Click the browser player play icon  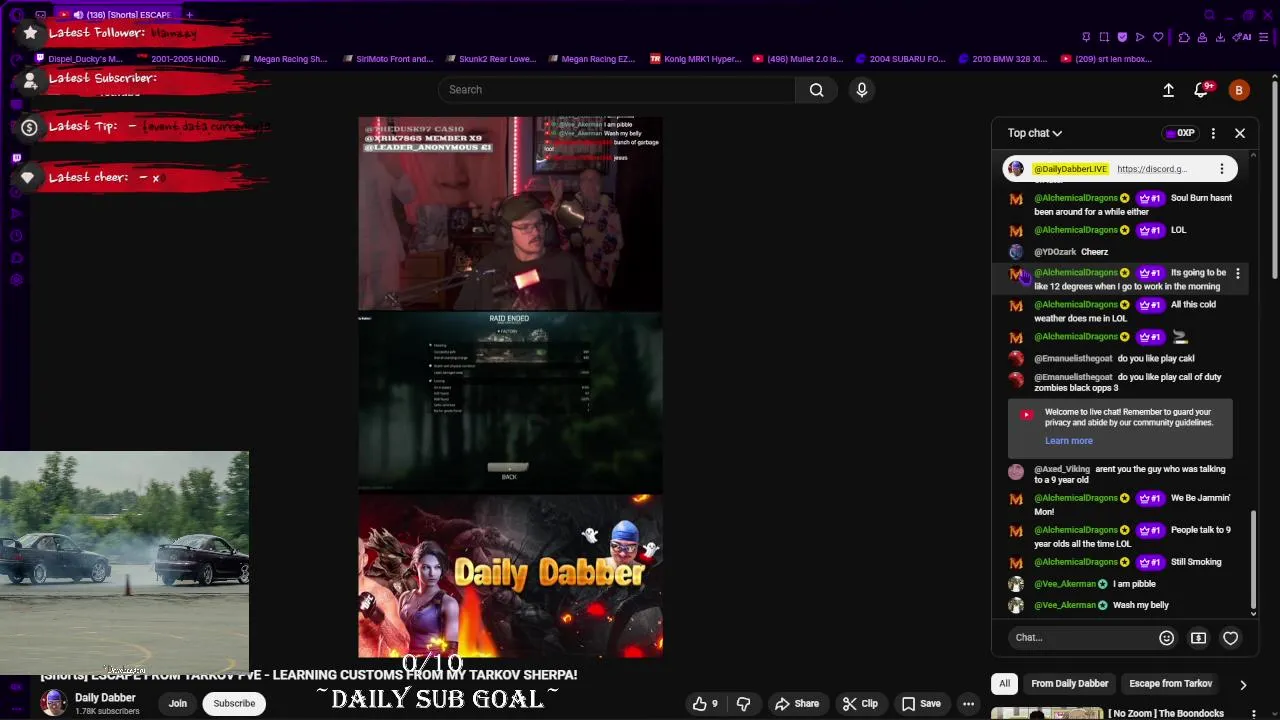[1140, 37]
